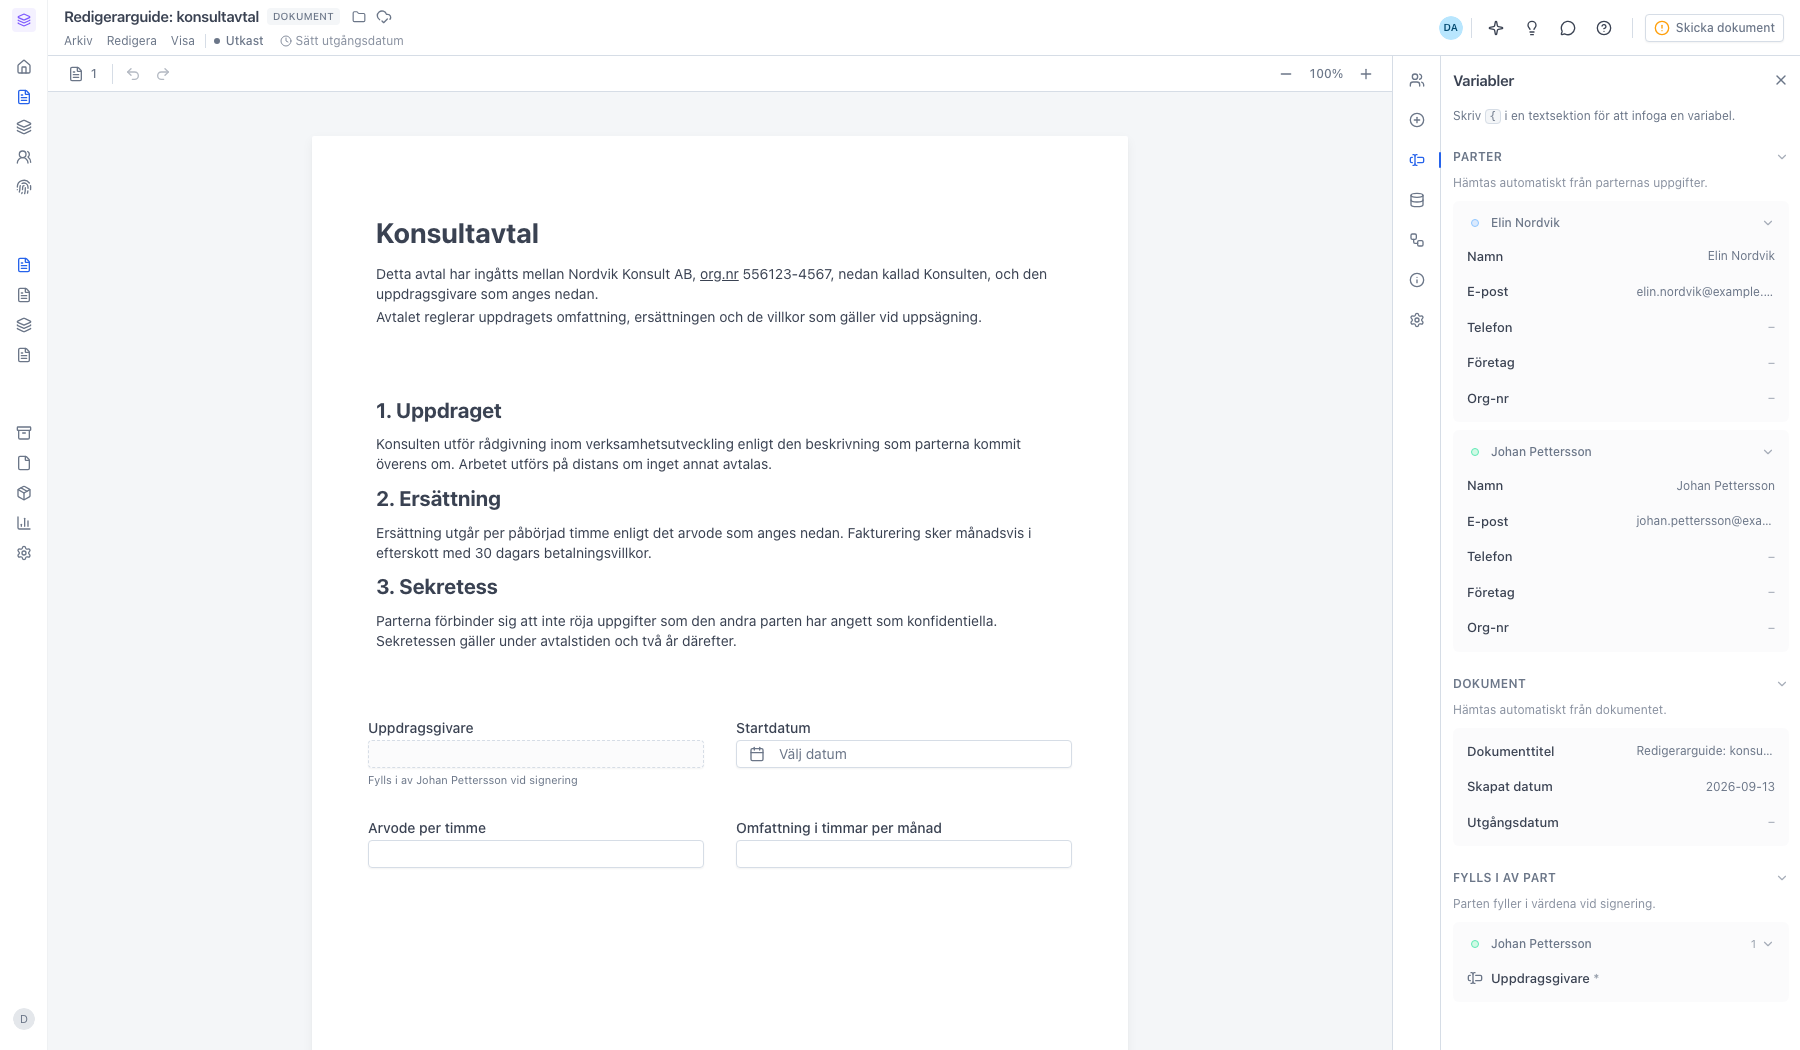Screen dimensions: 1800x1050
Task: Collapse the PARTER section
Action: [1782, 157]
